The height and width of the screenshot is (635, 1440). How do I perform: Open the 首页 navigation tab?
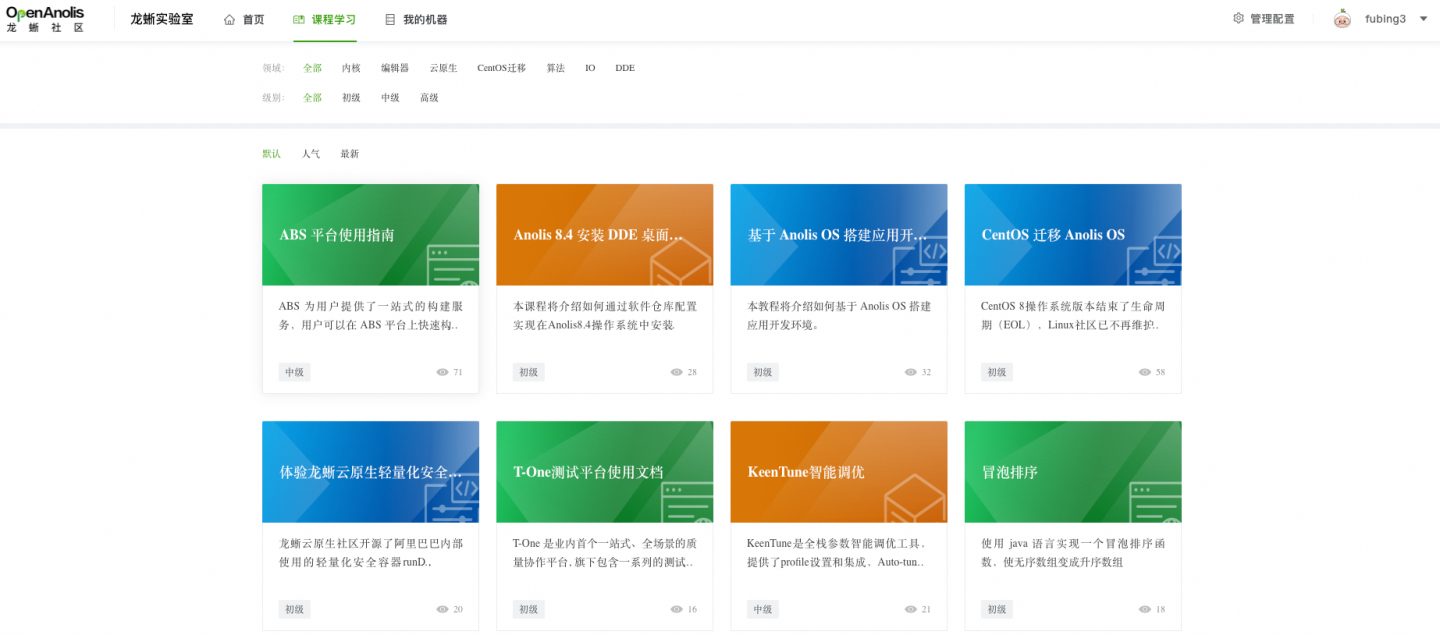(245, 19)
